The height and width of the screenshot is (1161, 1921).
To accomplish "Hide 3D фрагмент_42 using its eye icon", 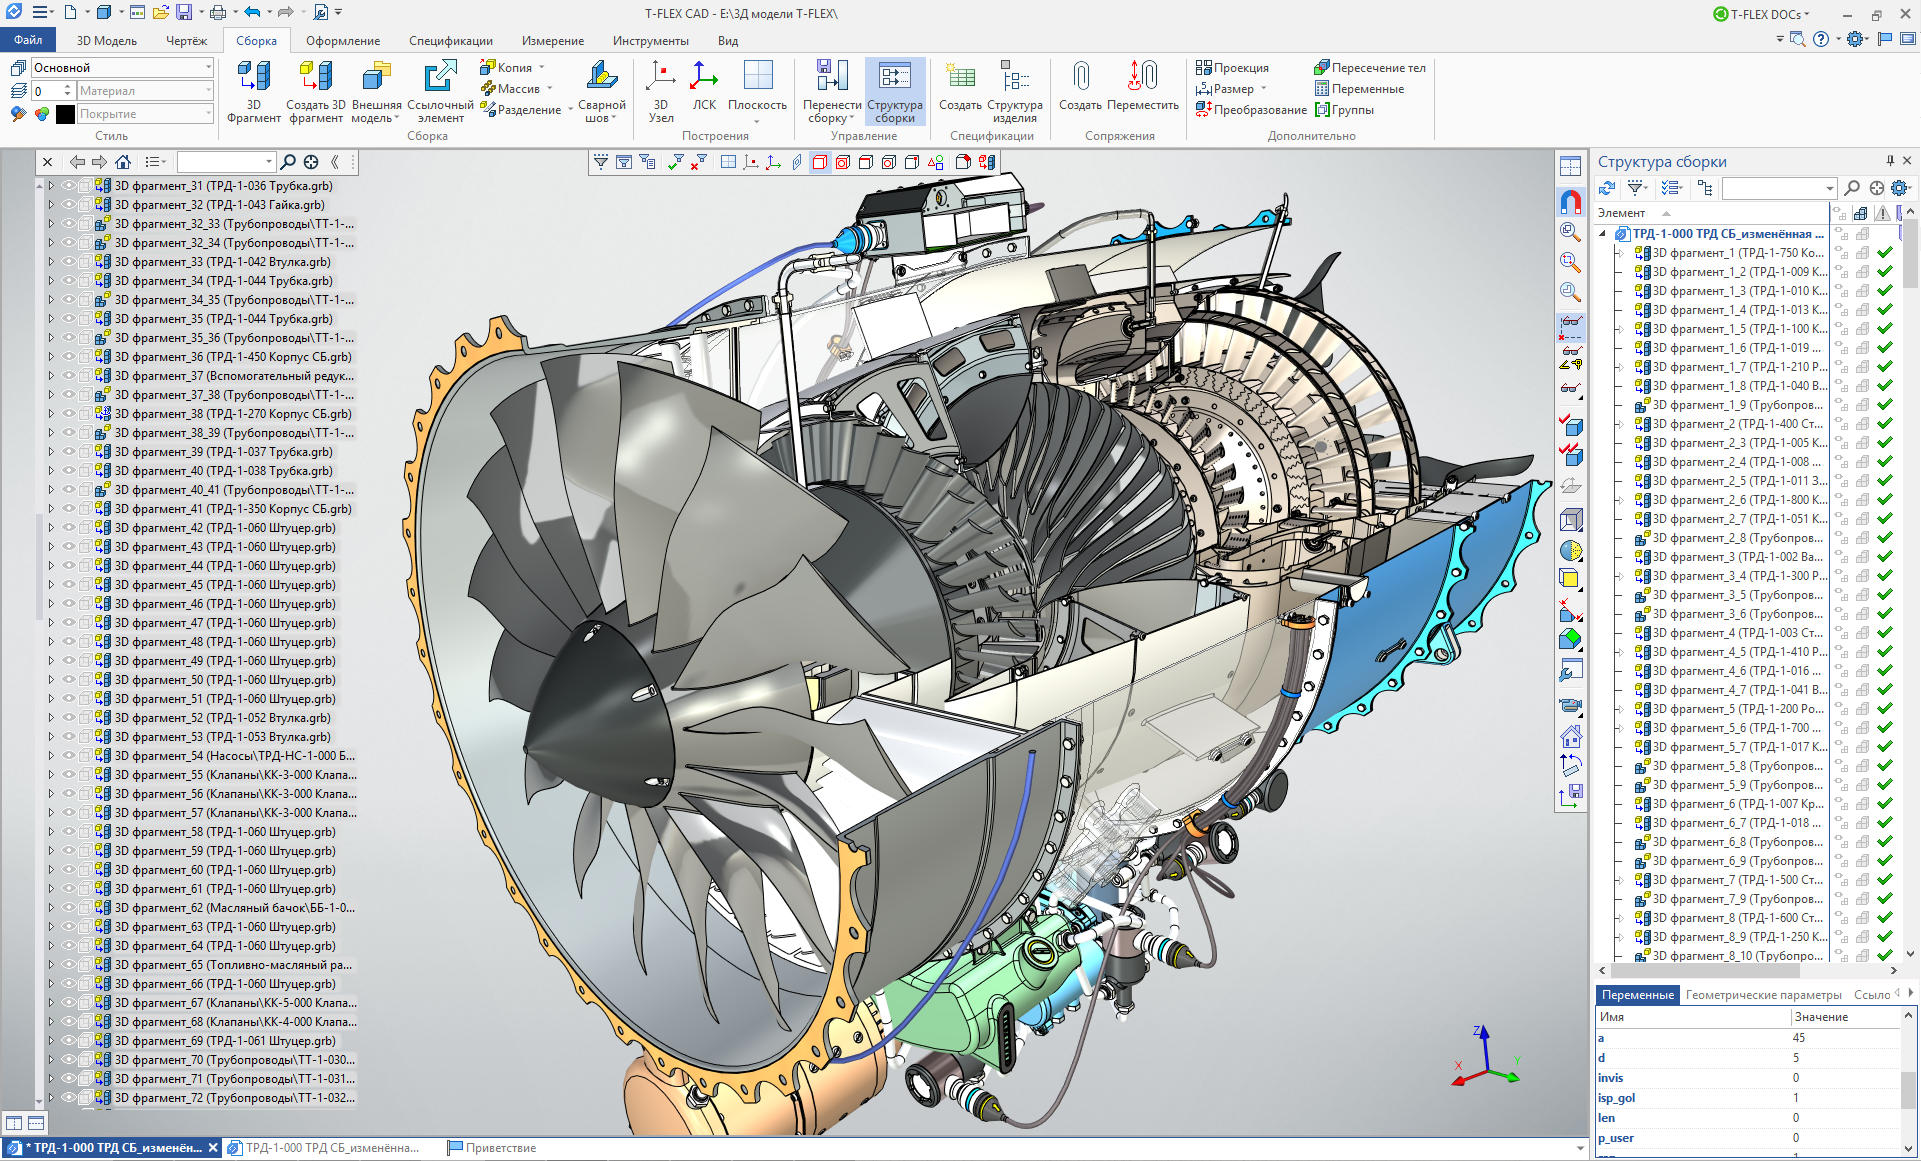I will (69, 528).
